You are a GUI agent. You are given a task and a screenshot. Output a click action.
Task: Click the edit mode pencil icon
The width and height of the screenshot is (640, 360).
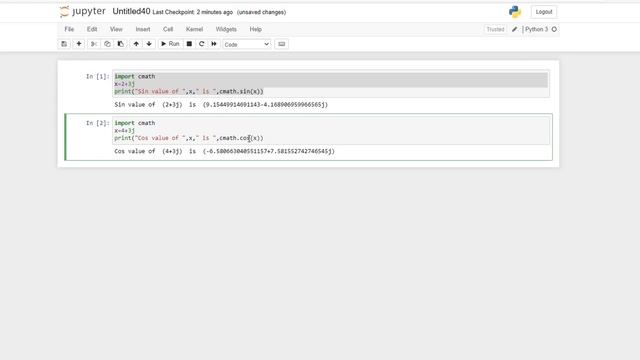coord(515,29)
